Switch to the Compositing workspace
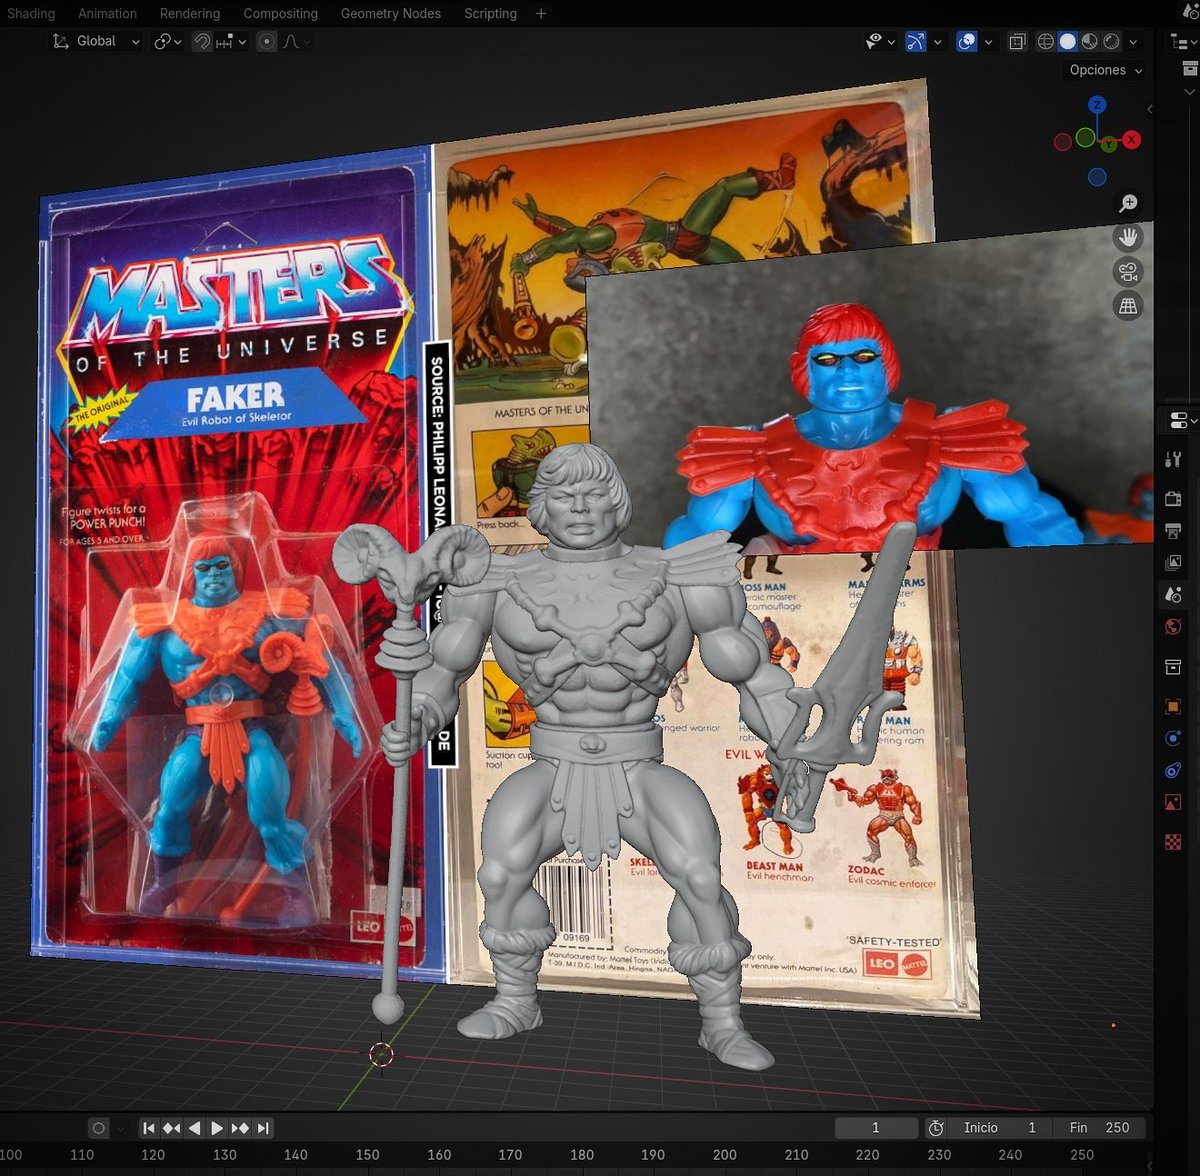 click(x=280, y=13)
